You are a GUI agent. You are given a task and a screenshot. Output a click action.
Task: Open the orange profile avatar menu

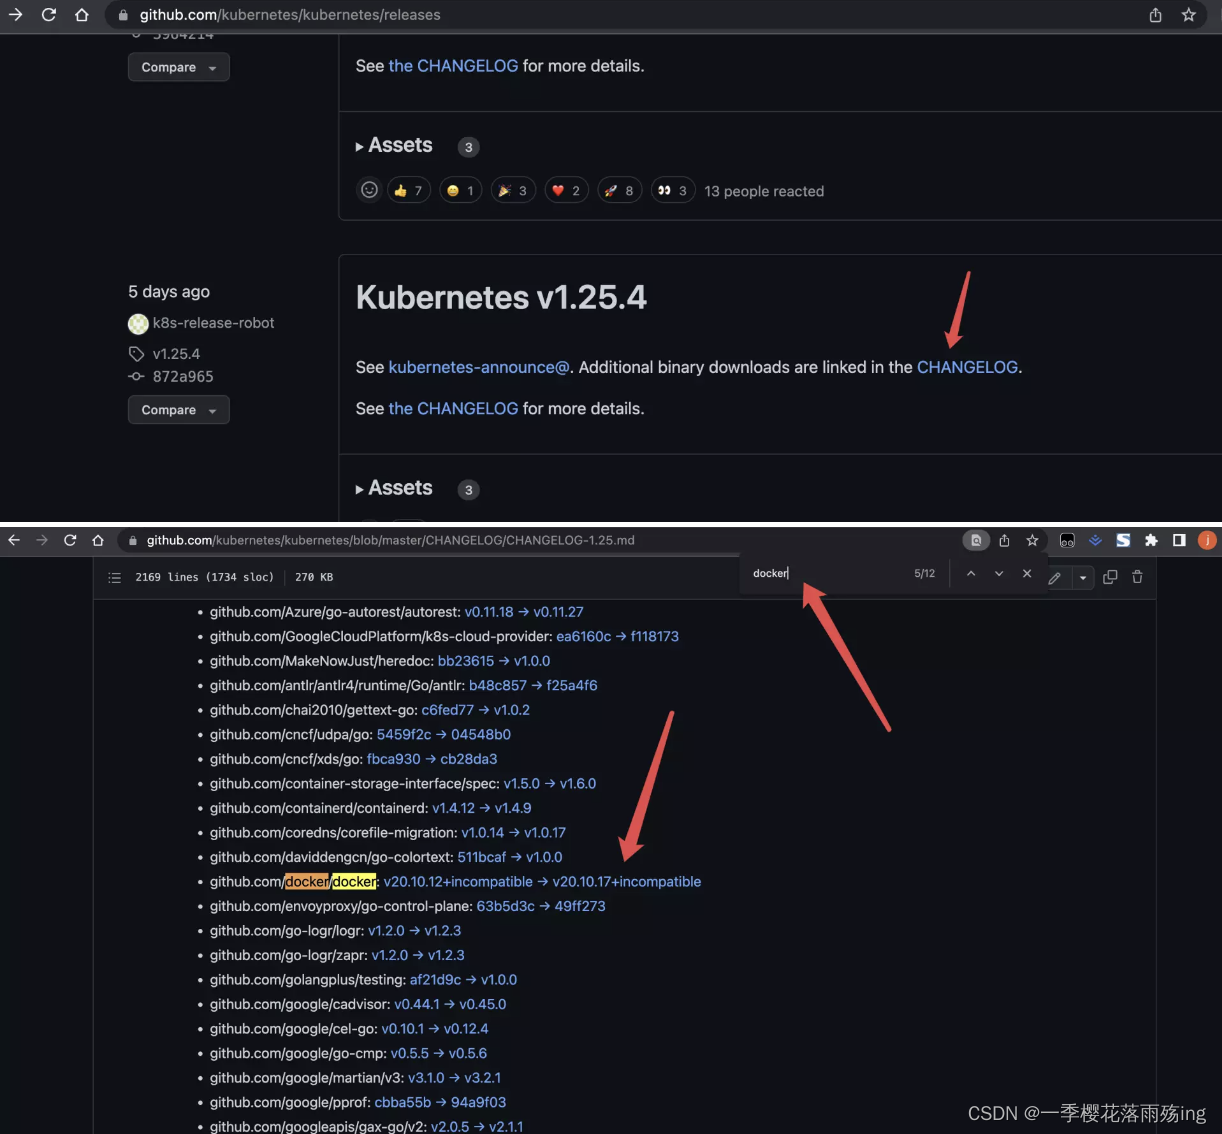coord(1207,540)
